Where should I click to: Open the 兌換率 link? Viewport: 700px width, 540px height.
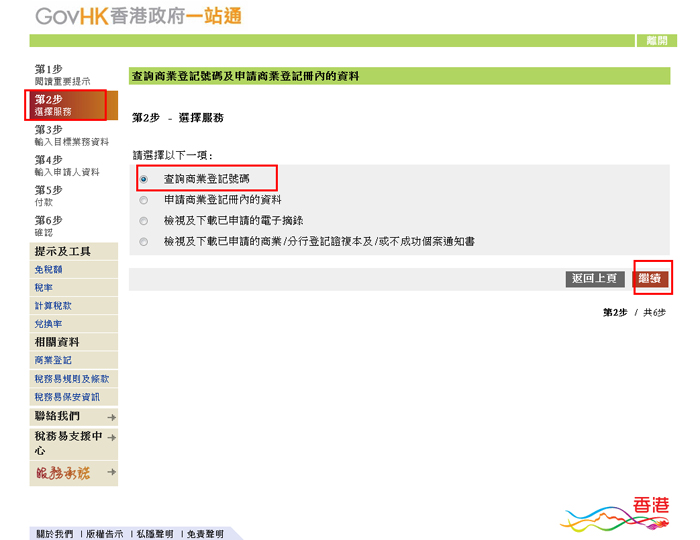pos(49,324)
